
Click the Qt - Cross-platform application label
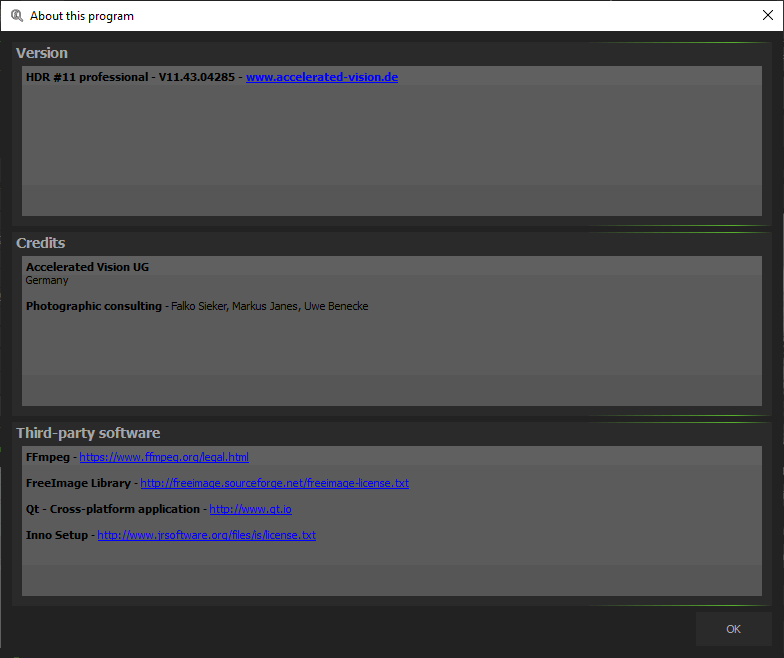click(112, 509)
